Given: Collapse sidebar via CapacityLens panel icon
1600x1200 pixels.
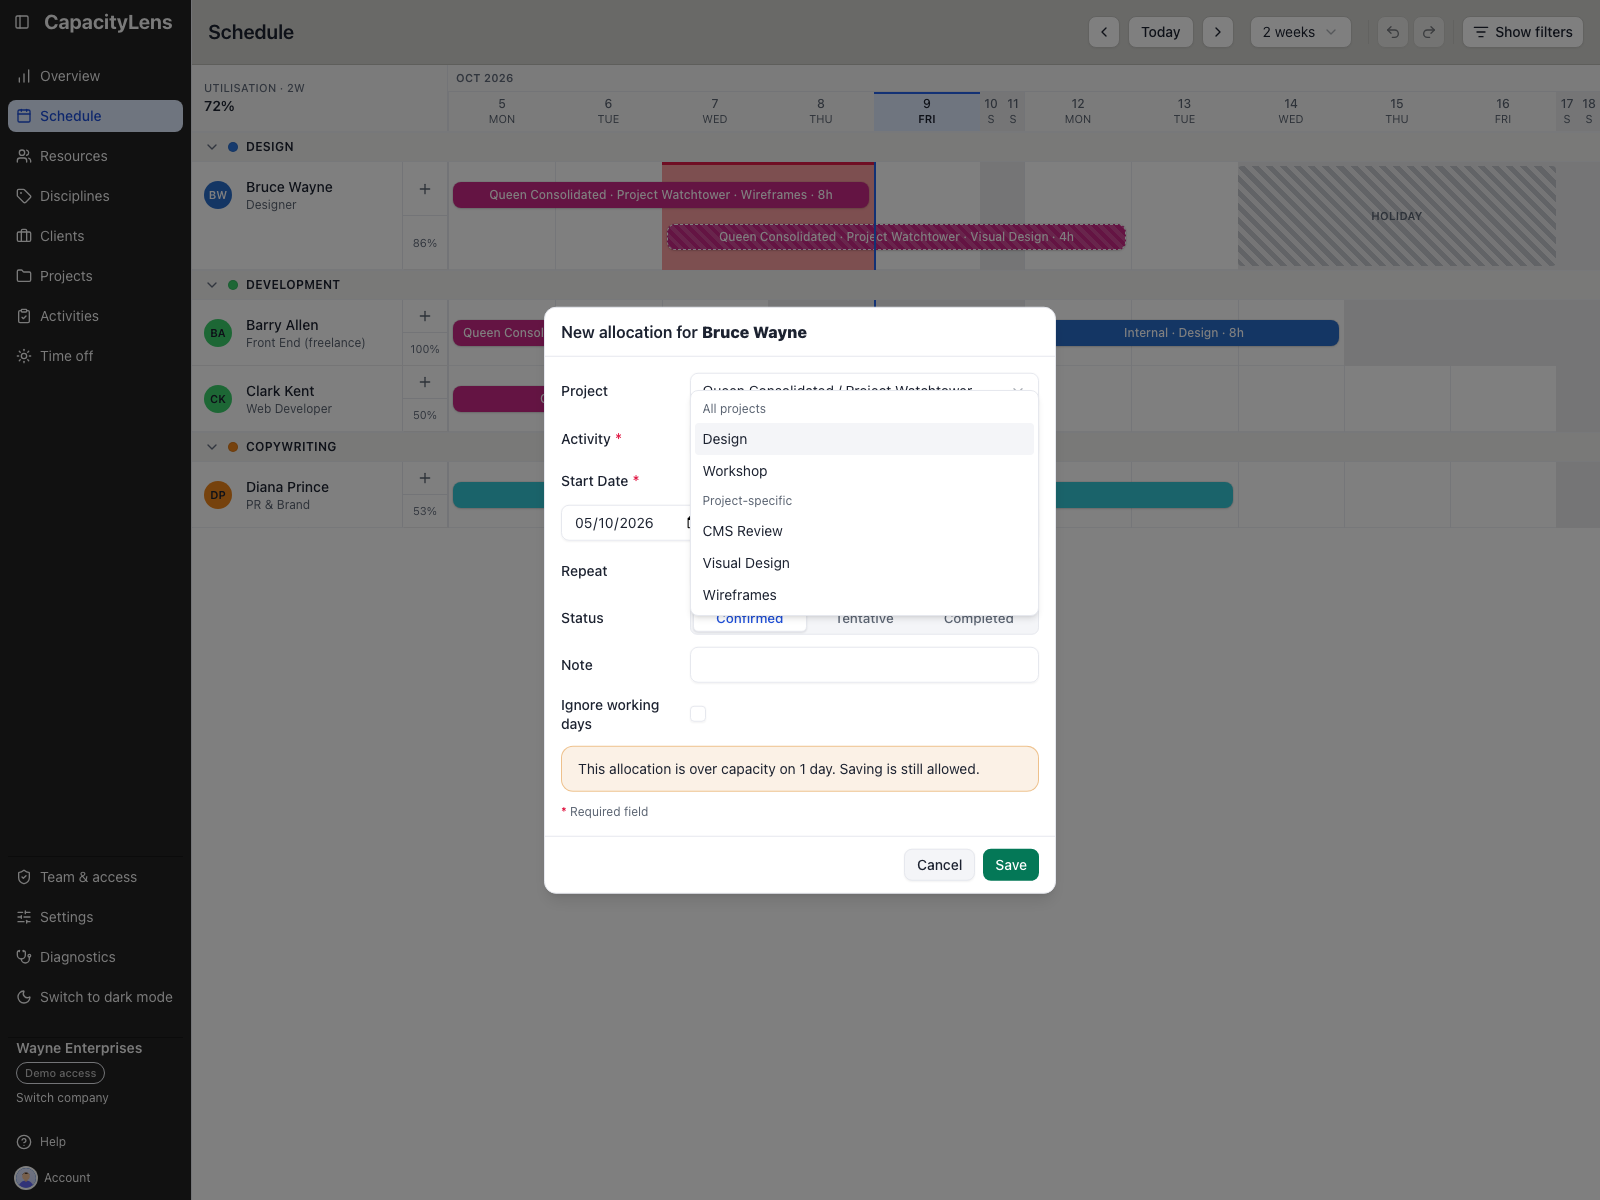Looking at the screenshot, I should pyautogui.click(x=22, y=22).
